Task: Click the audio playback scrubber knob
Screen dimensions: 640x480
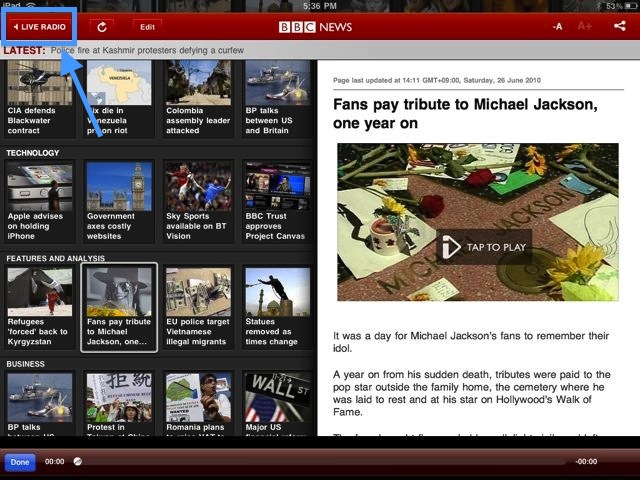Action: point(78,462)
